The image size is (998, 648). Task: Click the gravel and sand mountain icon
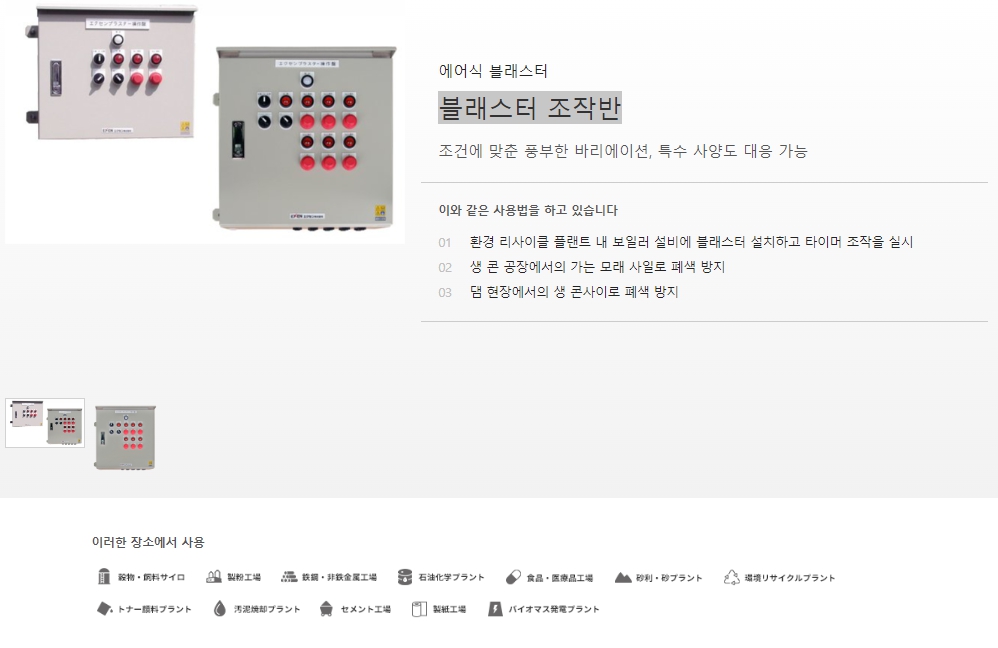point(623,577)
